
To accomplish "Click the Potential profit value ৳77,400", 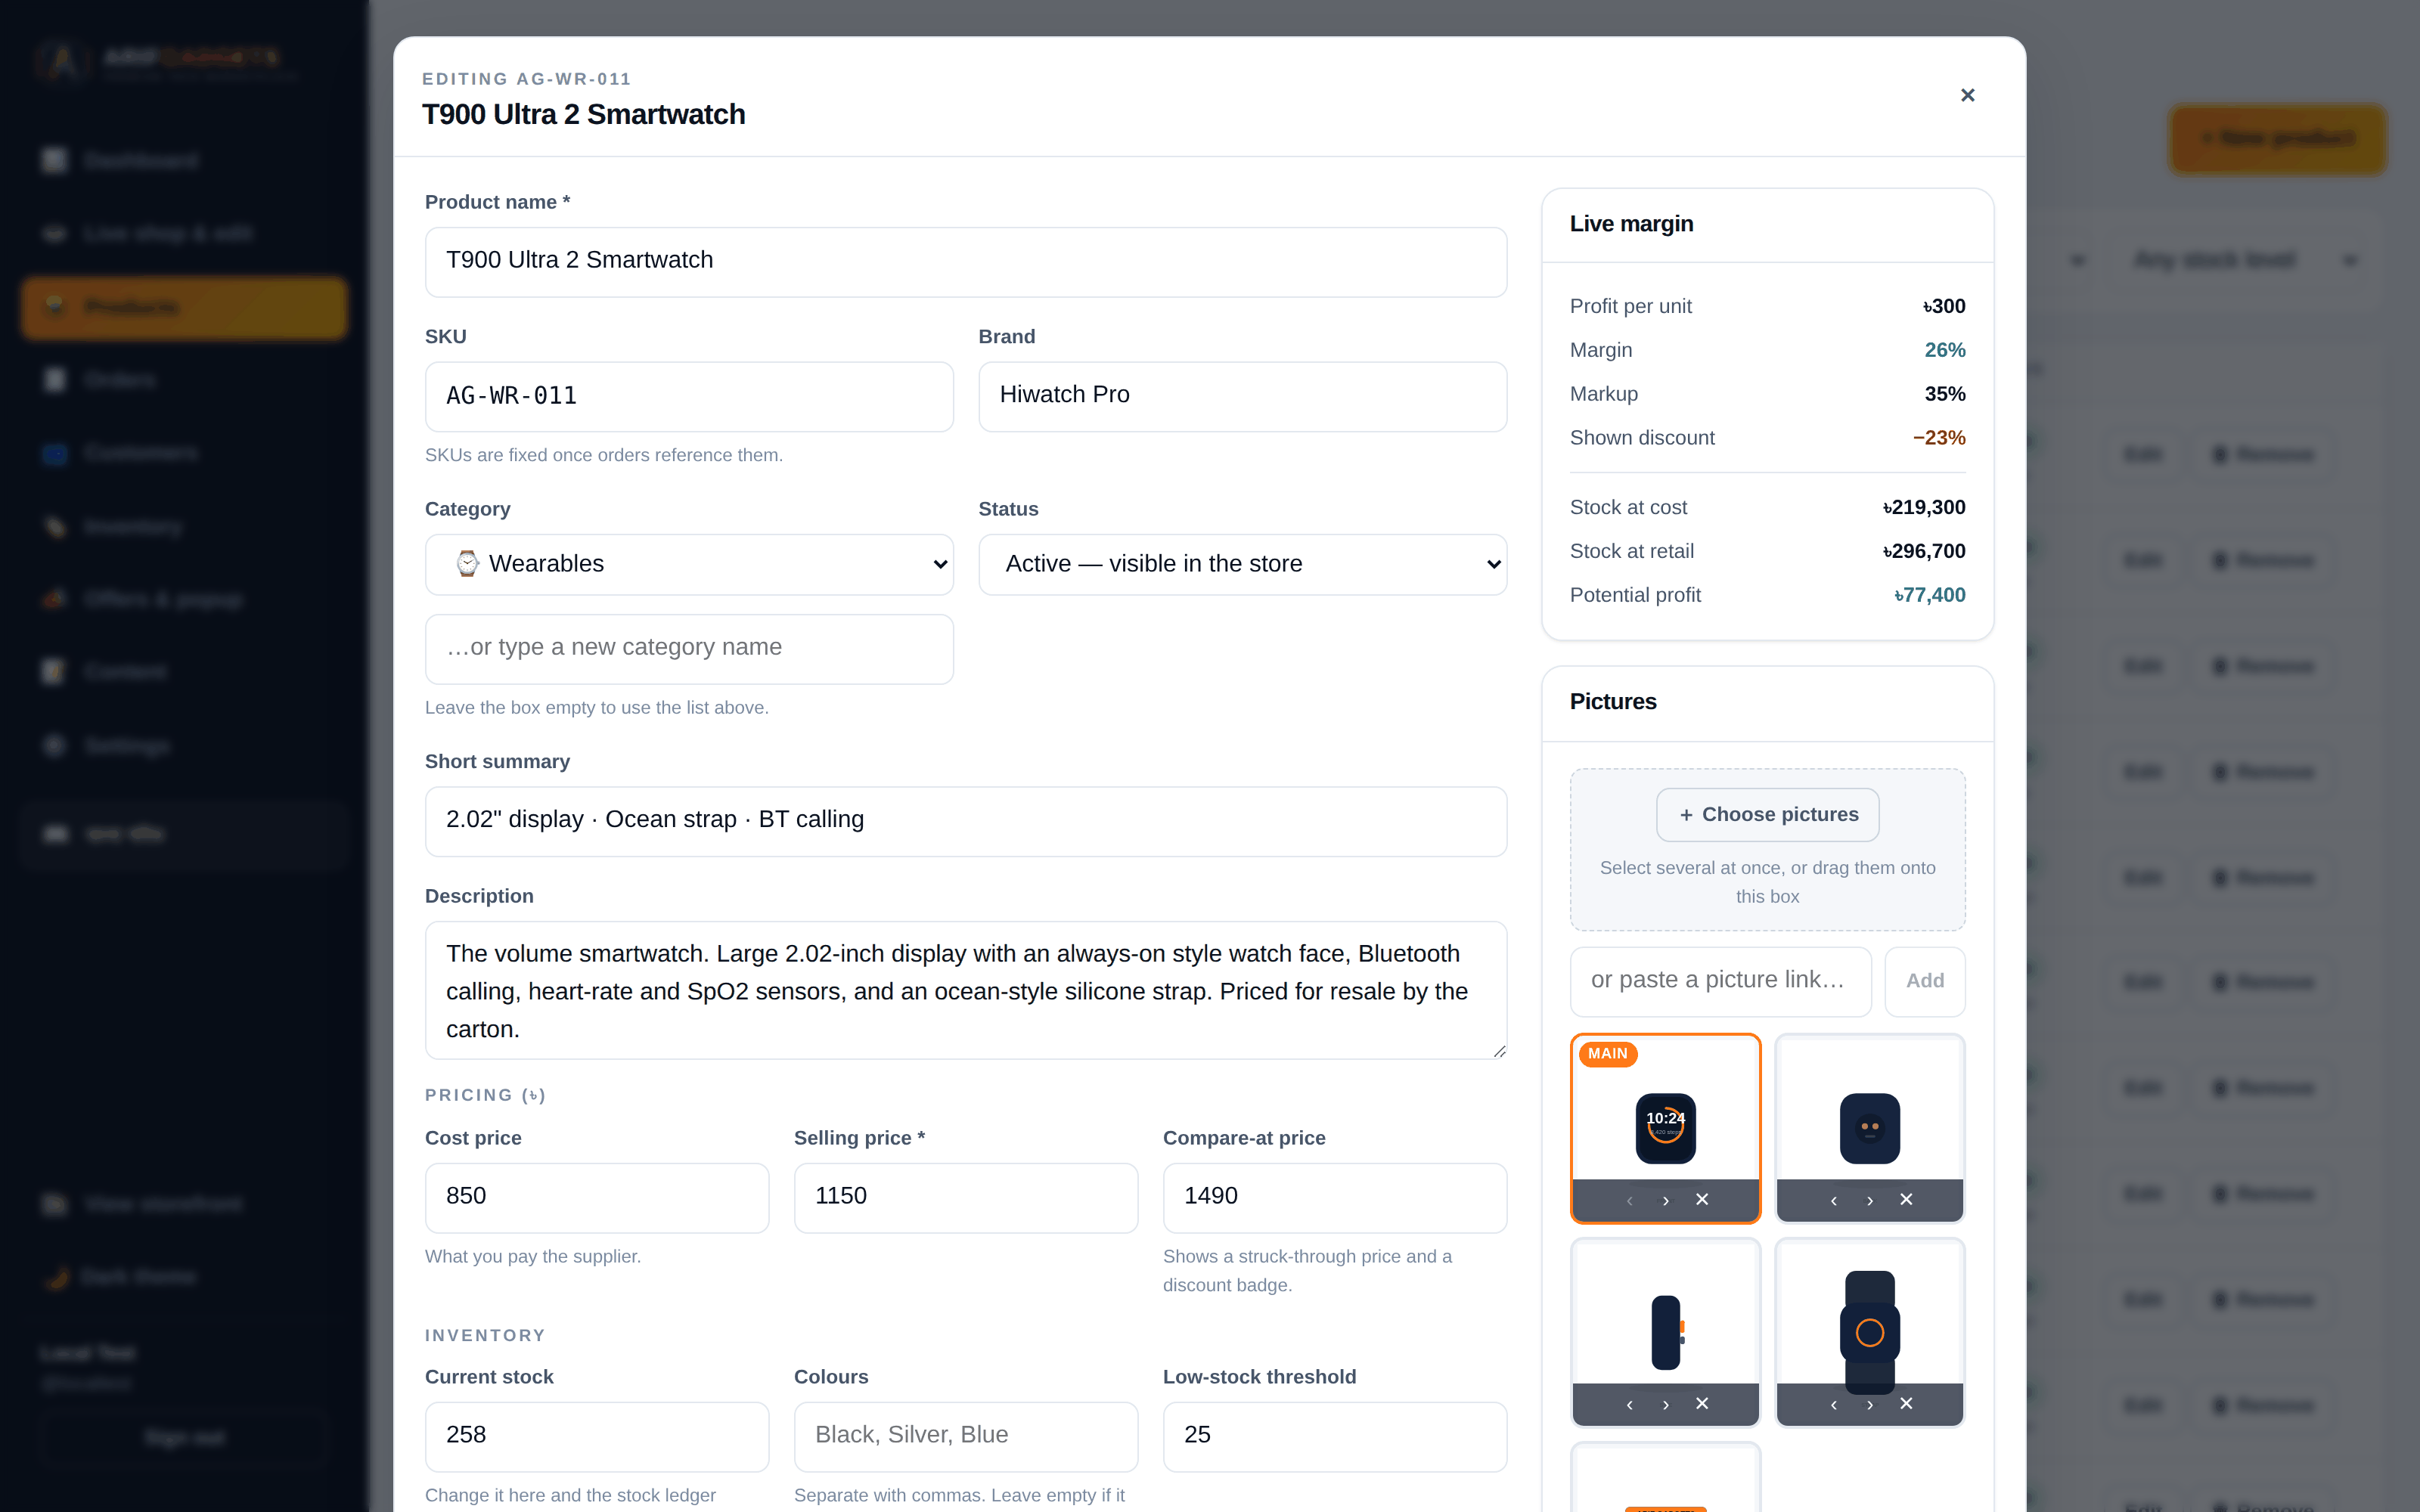I will pyautogui.click(x=1930, y=595).
